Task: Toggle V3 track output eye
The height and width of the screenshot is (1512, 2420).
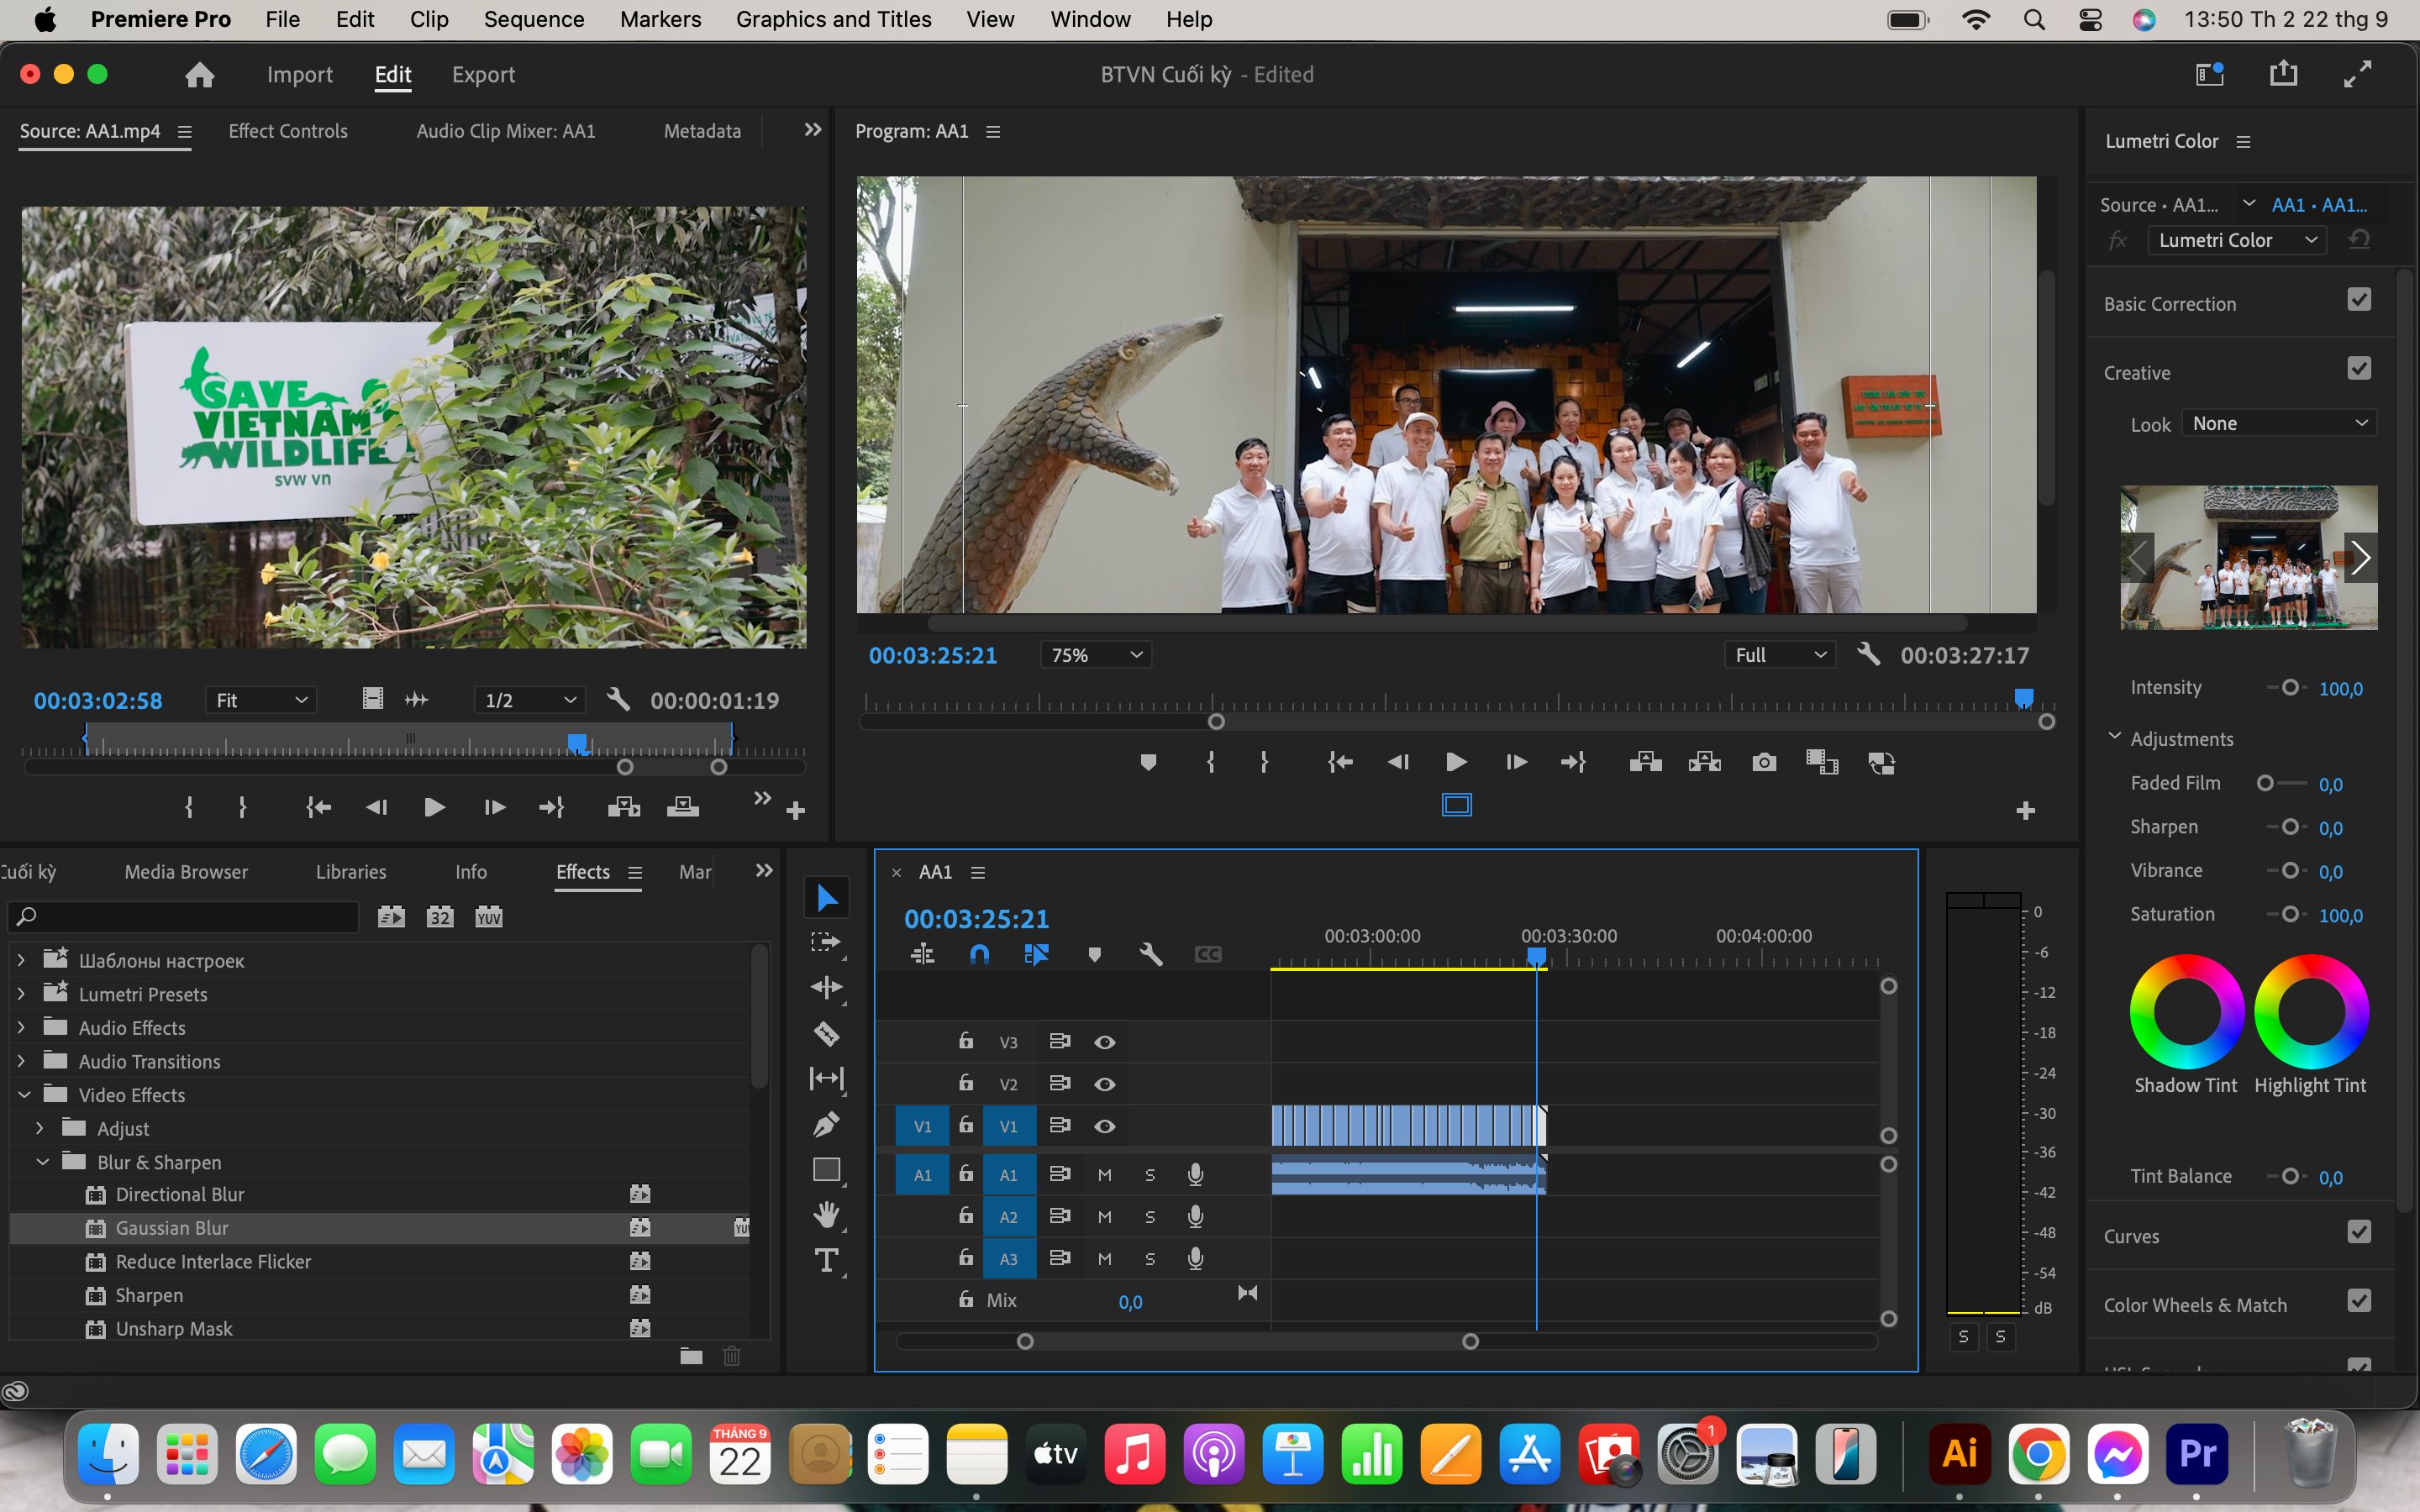Action: (1104, 1042)
